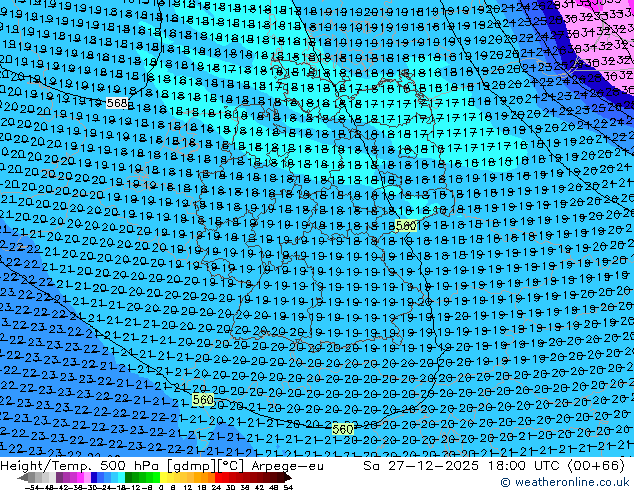The image size is (634, 490).
Task: Pick the dark blue -30 swatch in legend
Action: point(94,478)
